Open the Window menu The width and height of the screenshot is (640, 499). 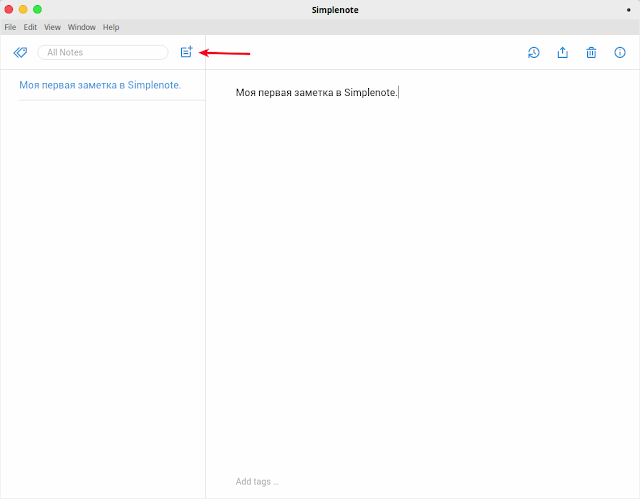click(82, 27)
